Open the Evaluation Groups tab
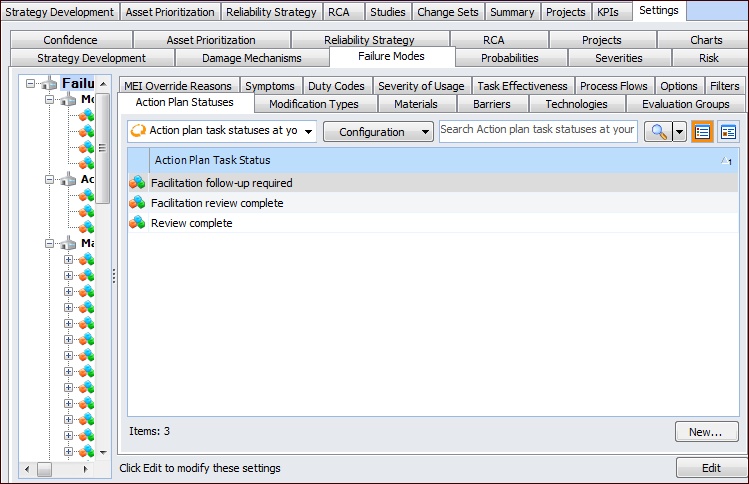Viewport: 749px width, 484px height. tap(685, 104)
